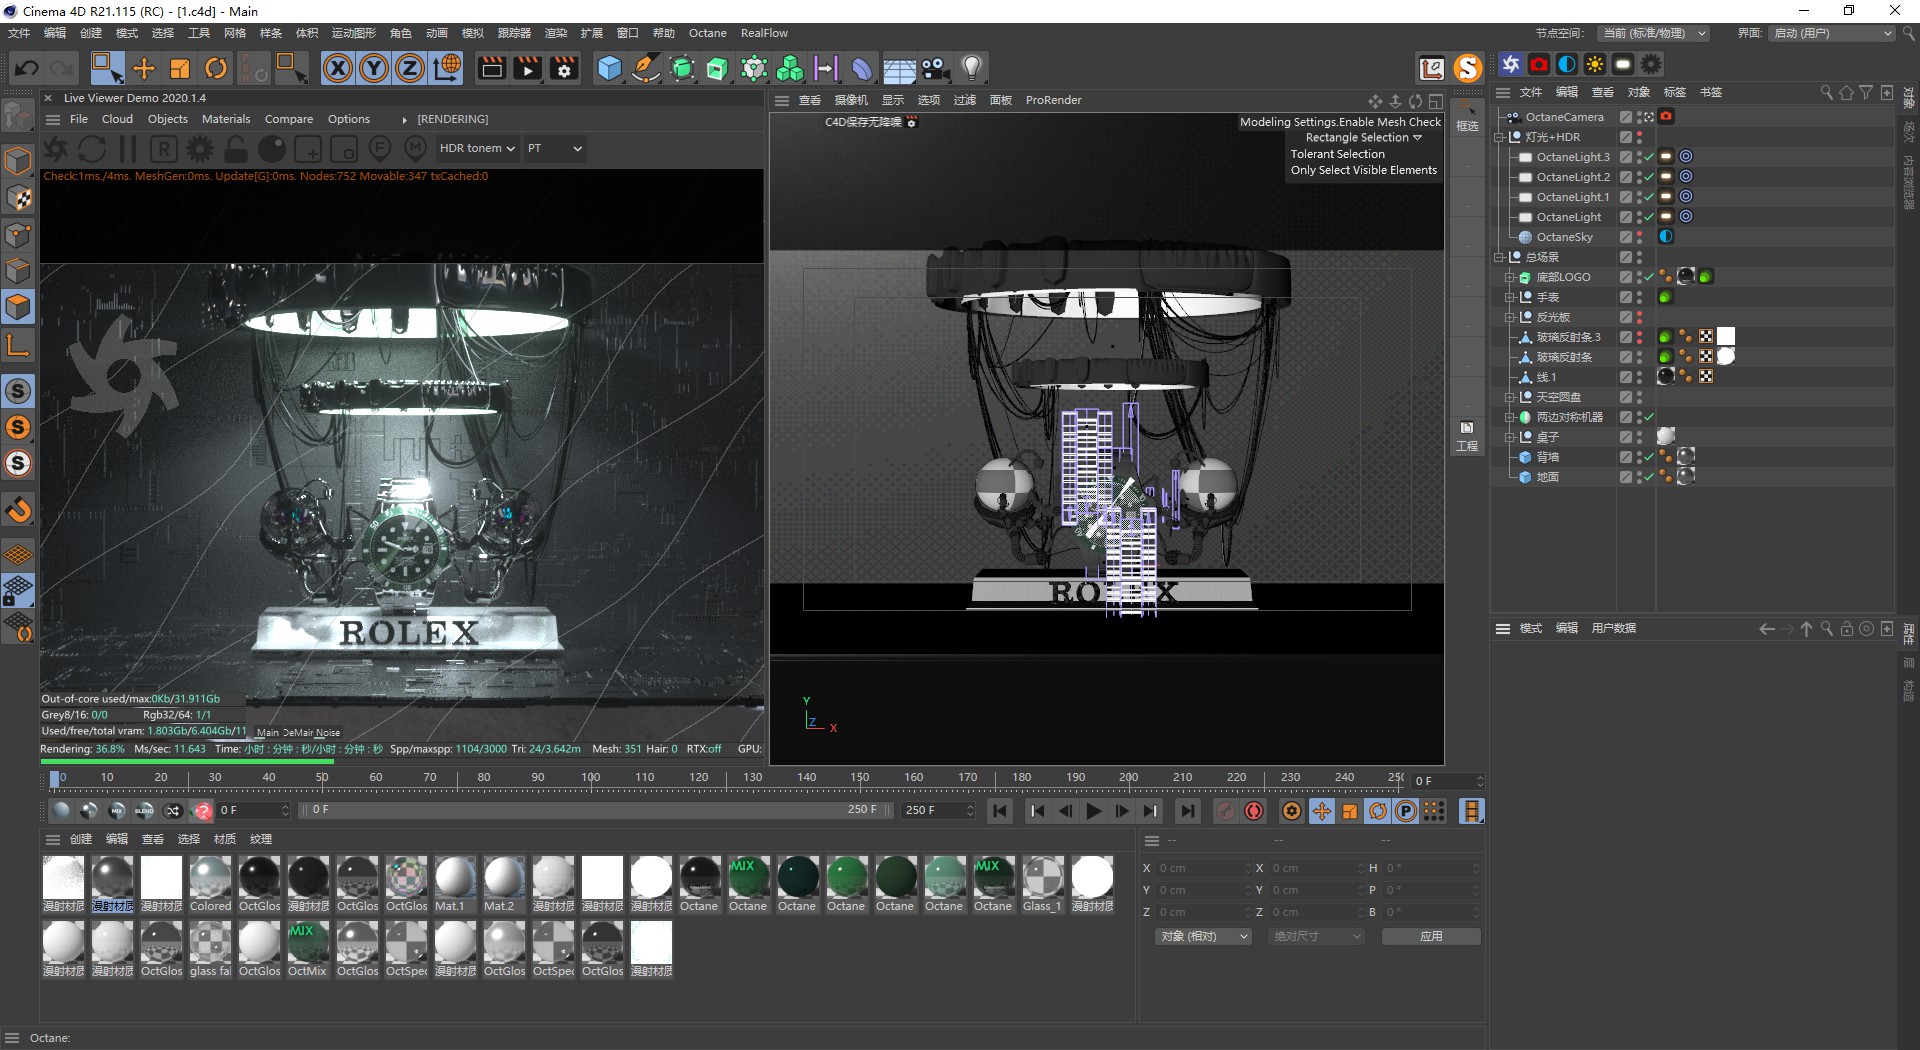Toggle the X axis lock
Screen dimensions: 1920x1050
tap(339, 68)
